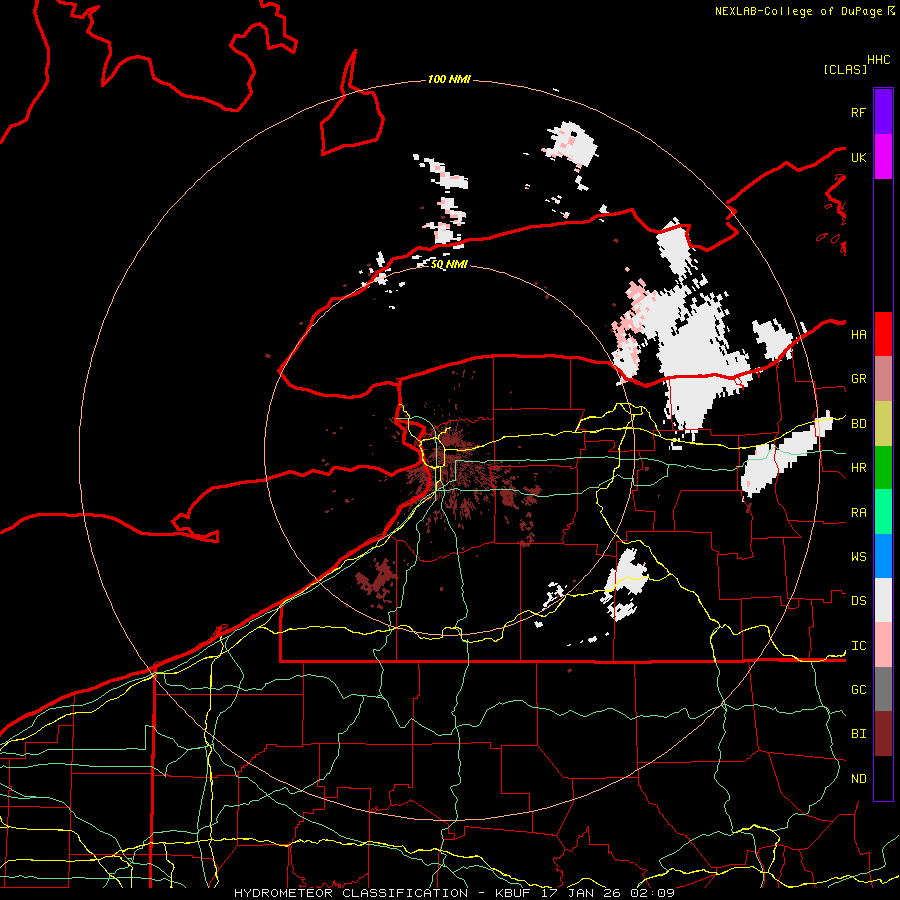The image size is (900, 900).
Task: Click the 'HYDROMETEOR CLASSIFICATION' title text
Action: click(x=351, y=893)
